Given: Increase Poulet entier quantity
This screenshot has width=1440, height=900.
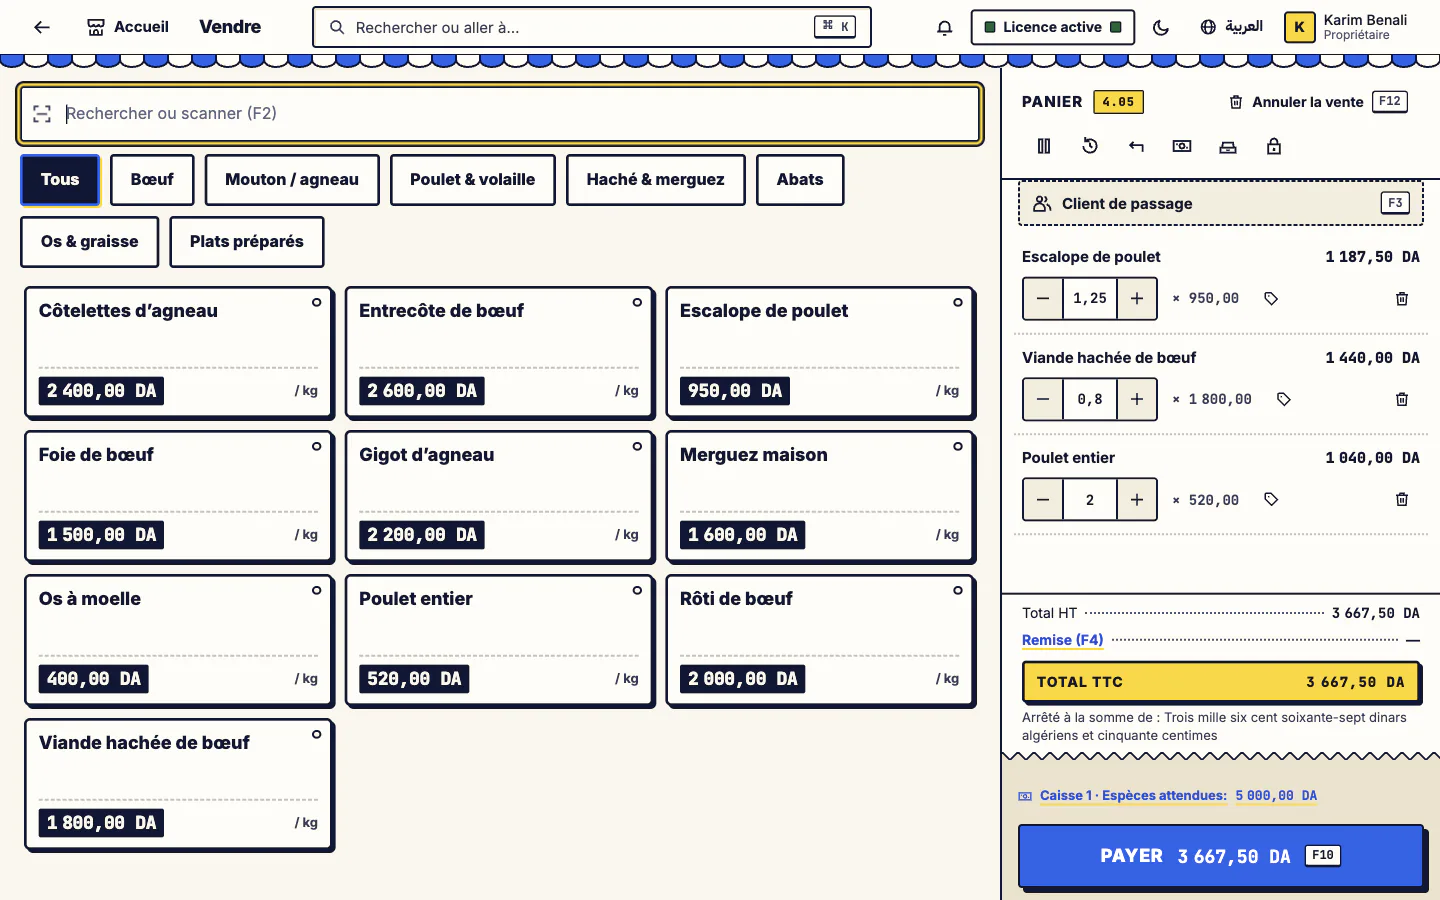Looking at the screenshot, I should pos(1137,499).
